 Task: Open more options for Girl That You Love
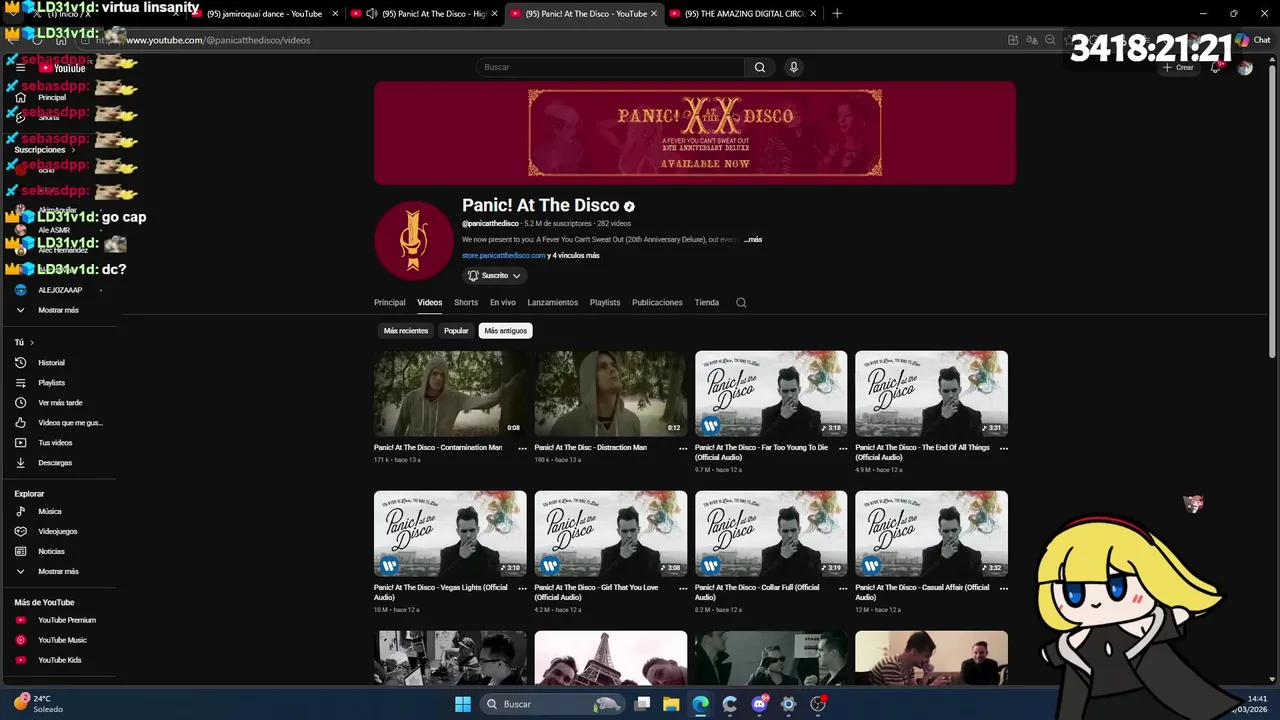683,588
